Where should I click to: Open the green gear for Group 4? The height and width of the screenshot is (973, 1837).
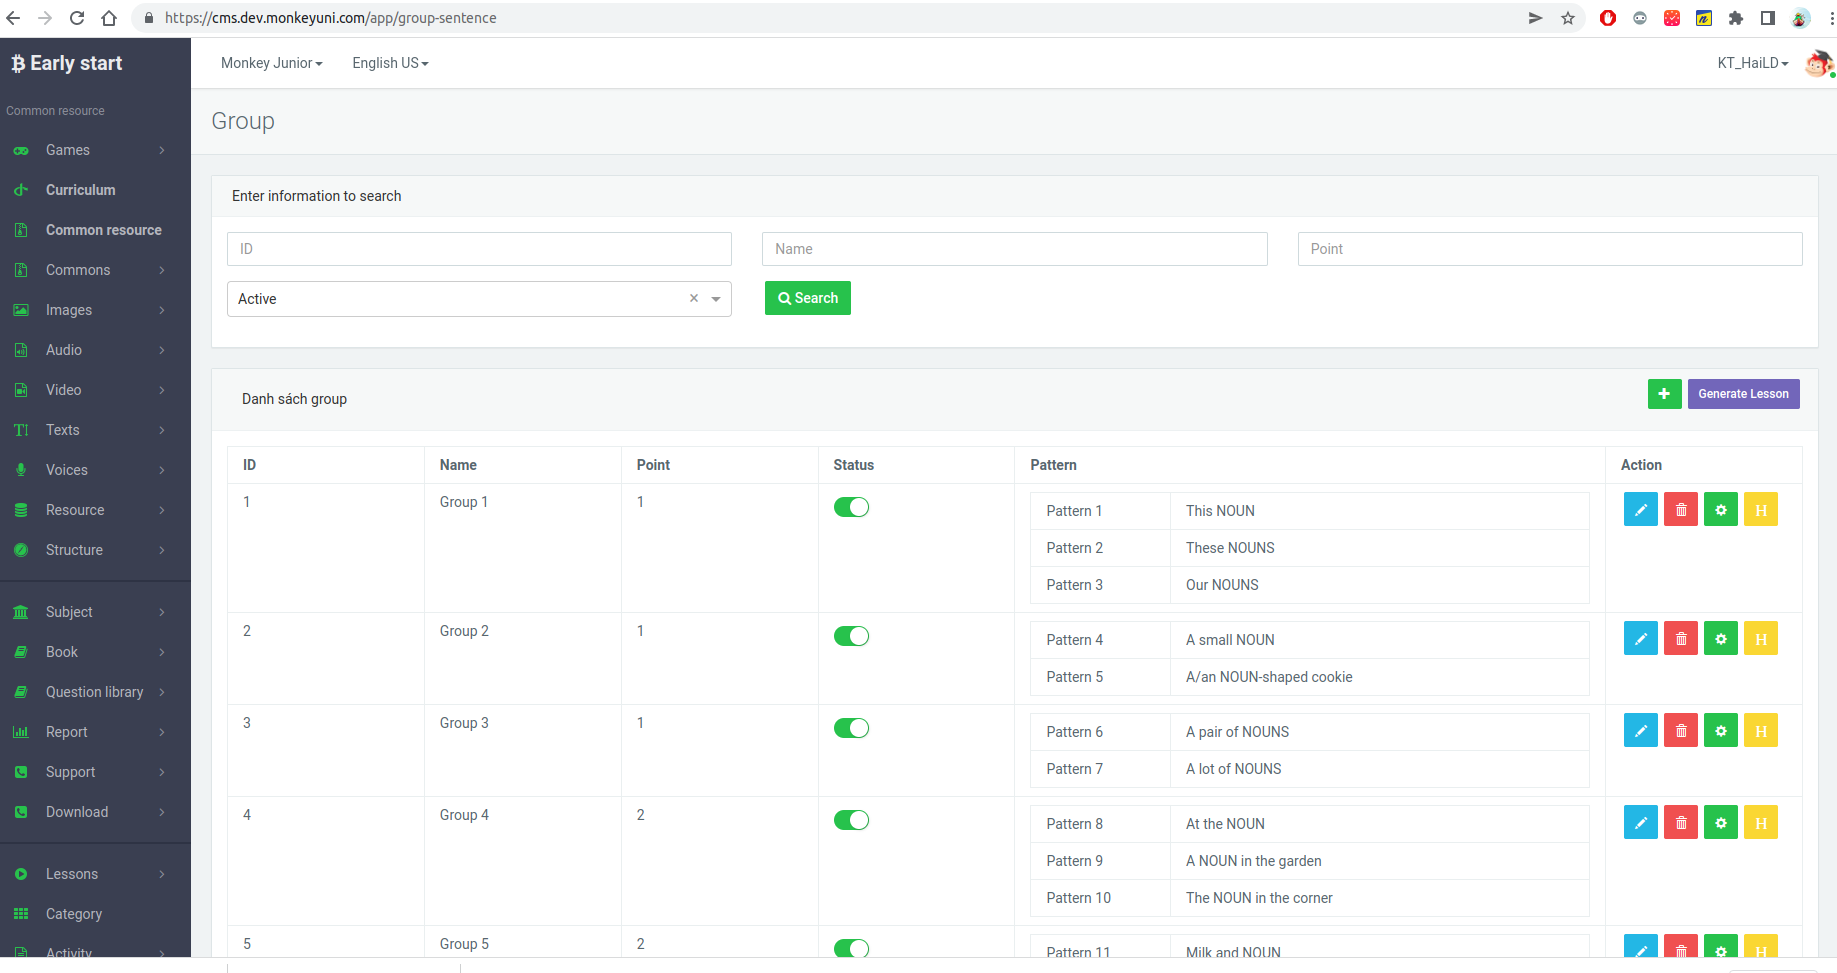tap(1720, 823)
